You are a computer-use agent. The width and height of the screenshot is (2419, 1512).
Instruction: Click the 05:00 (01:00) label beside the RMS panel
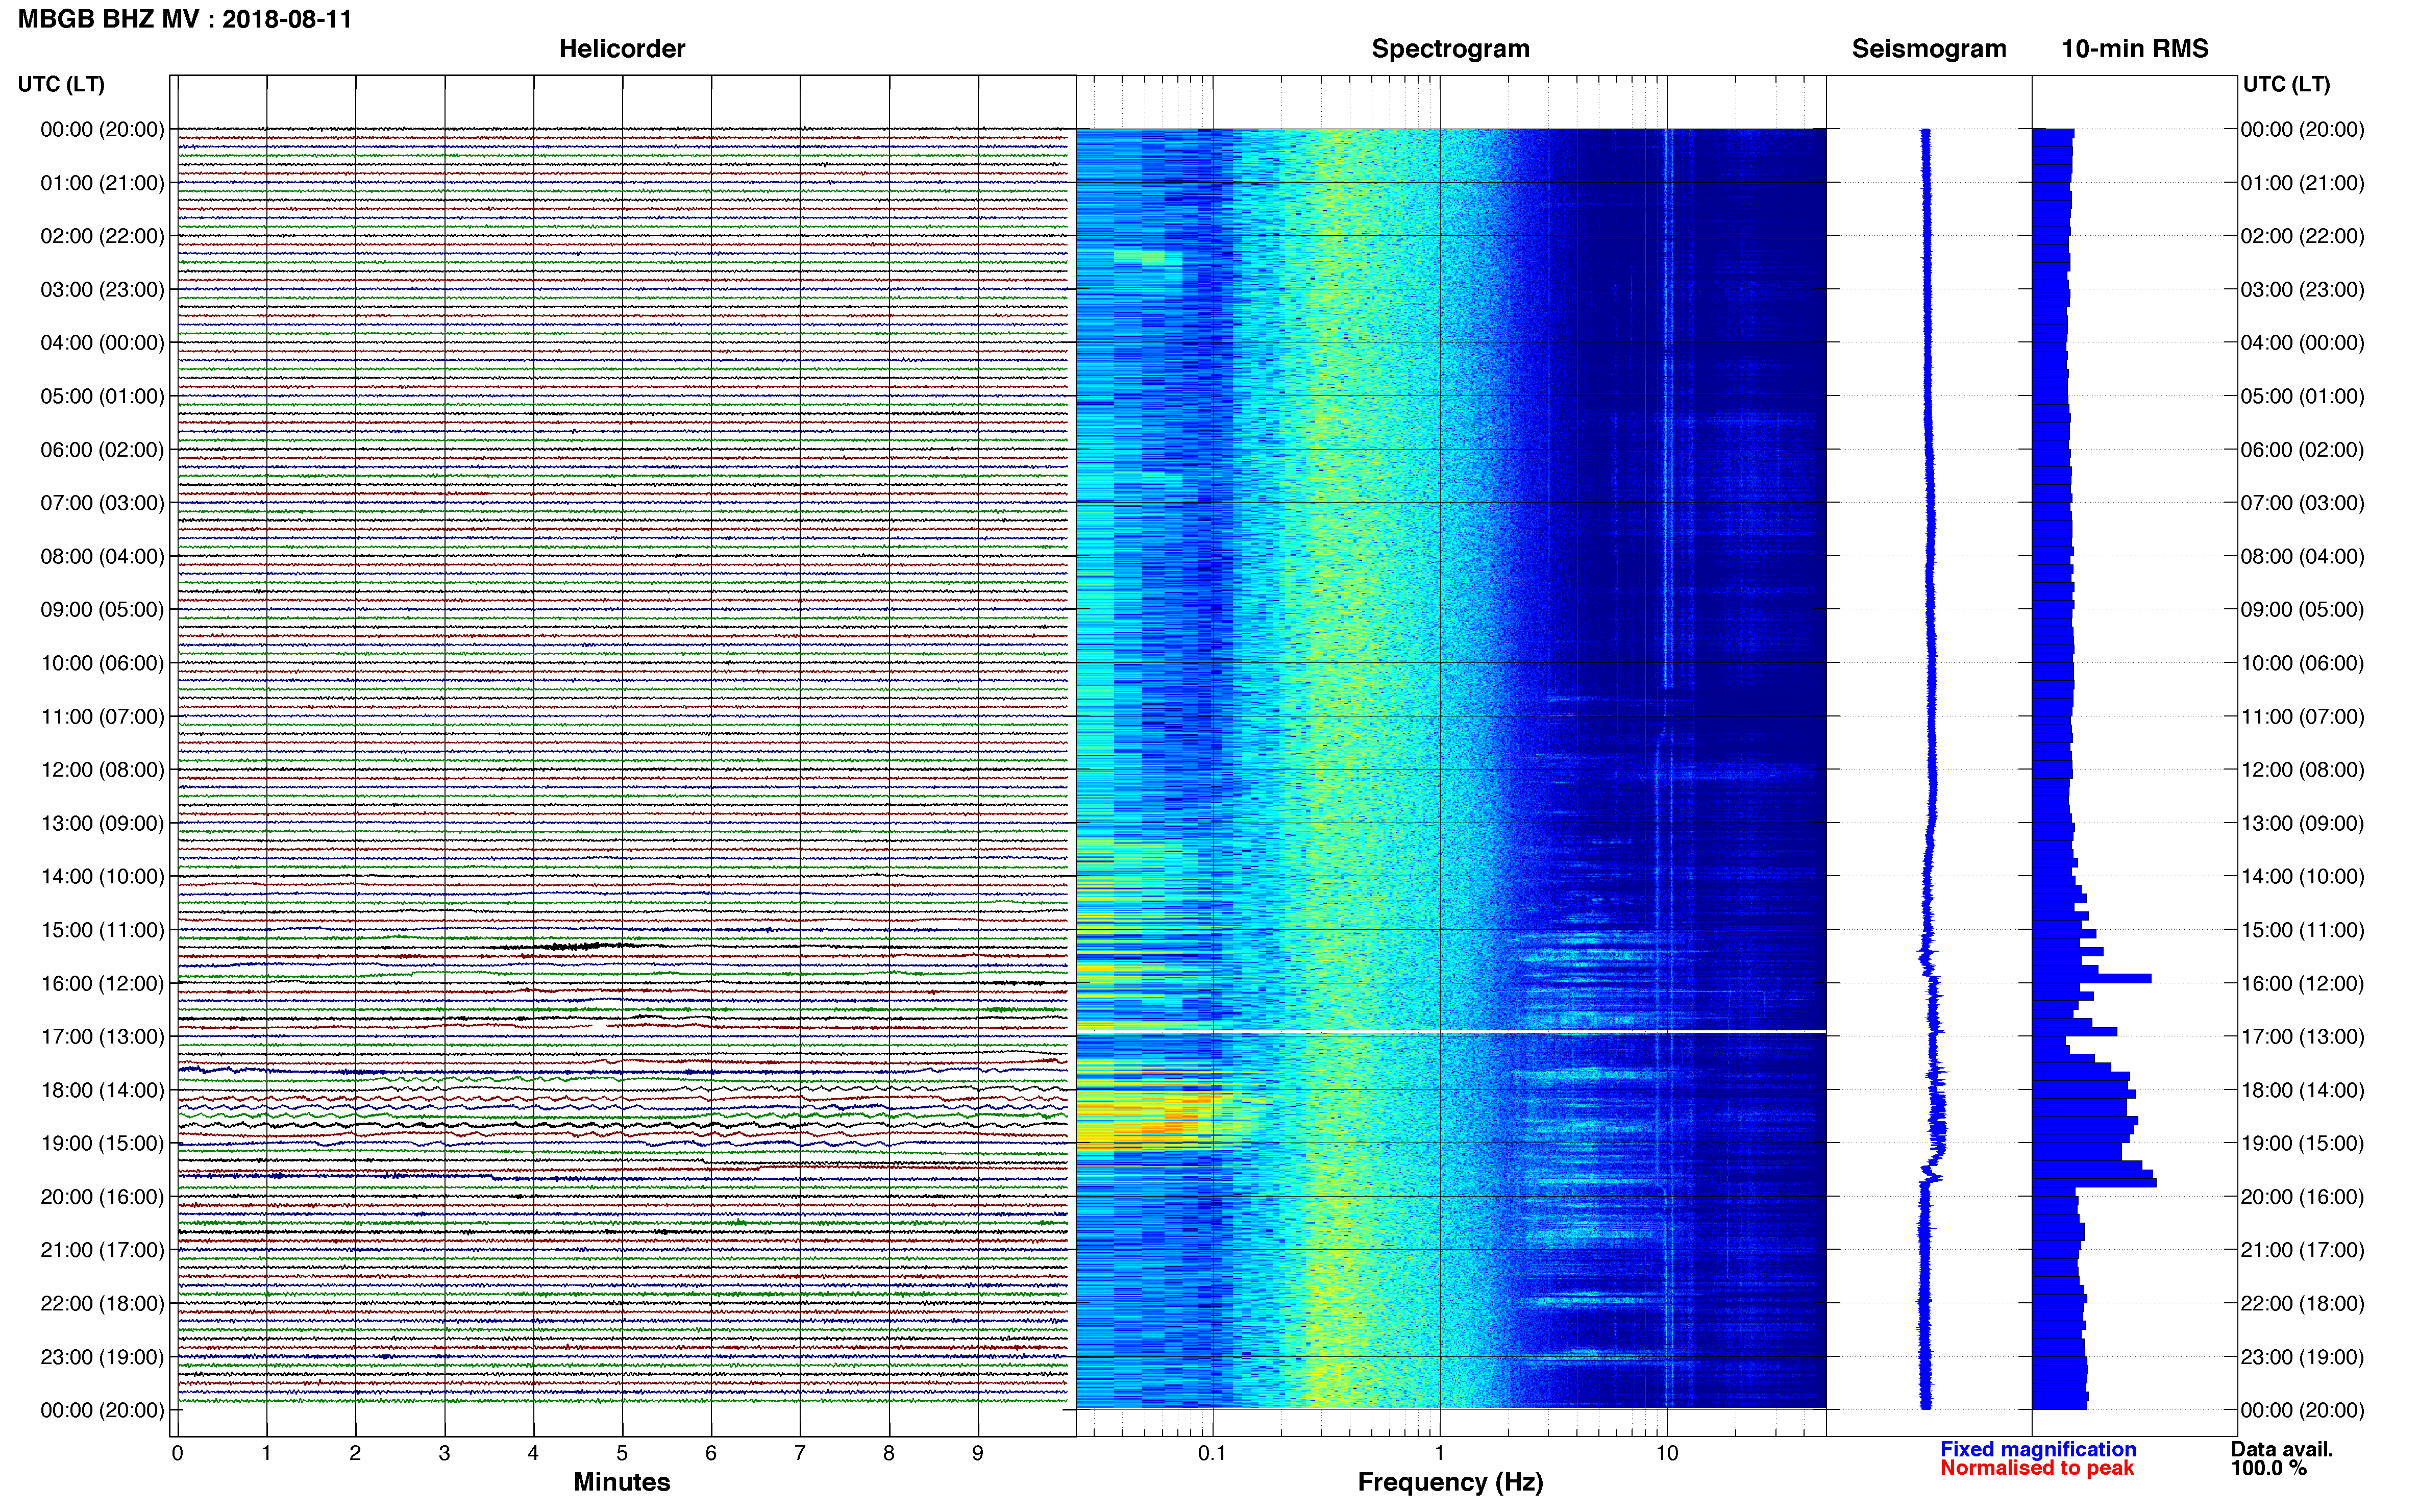[x=2303, y=396]
